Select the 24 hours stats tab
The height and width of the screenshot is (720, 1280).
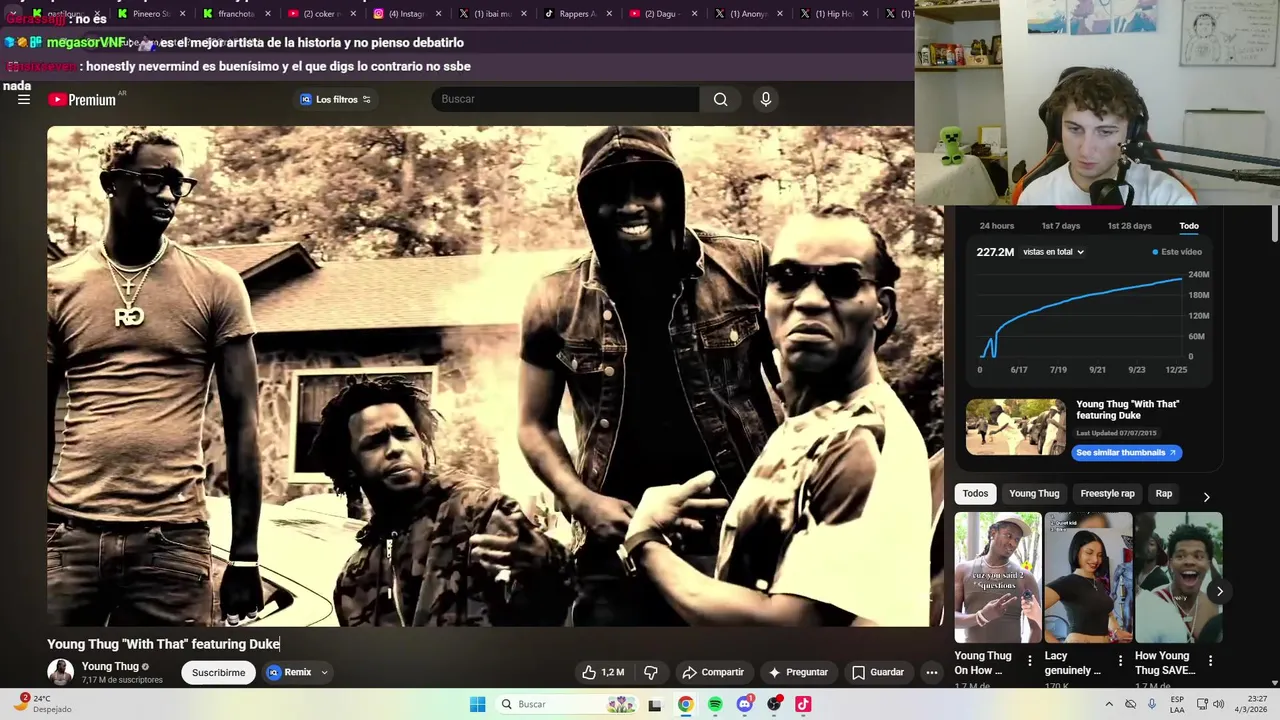[997, 226]
